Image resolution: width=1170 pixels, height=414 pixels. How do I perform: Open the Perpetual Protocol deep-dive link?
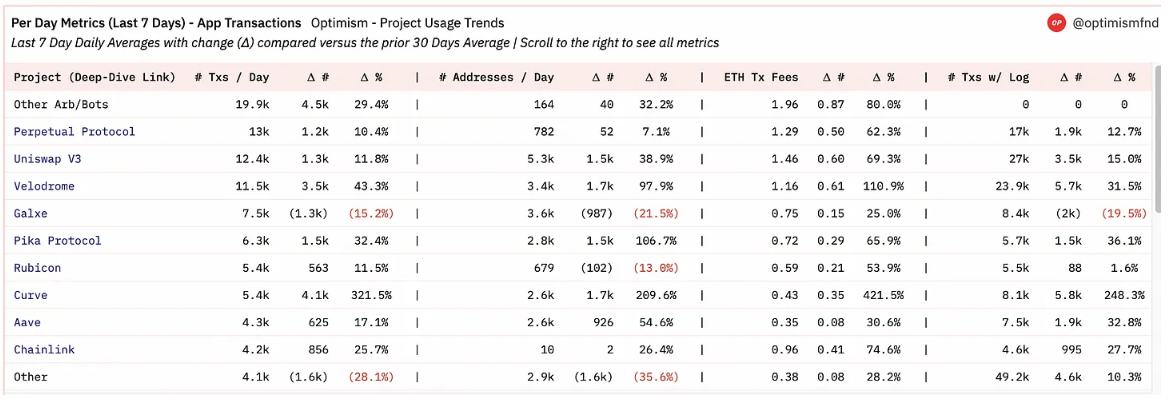[75, 131]
